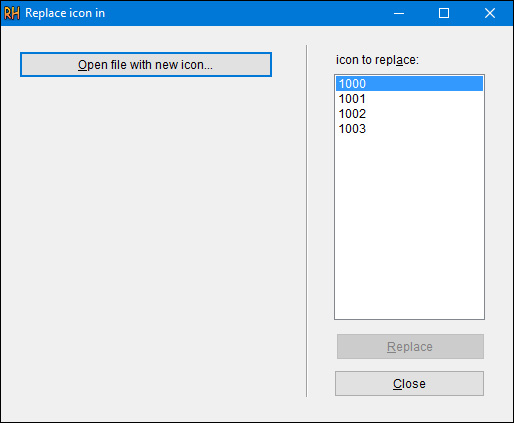Select icon 1001 in the list
Screen dimensions: 514x423
click(409, 99)
